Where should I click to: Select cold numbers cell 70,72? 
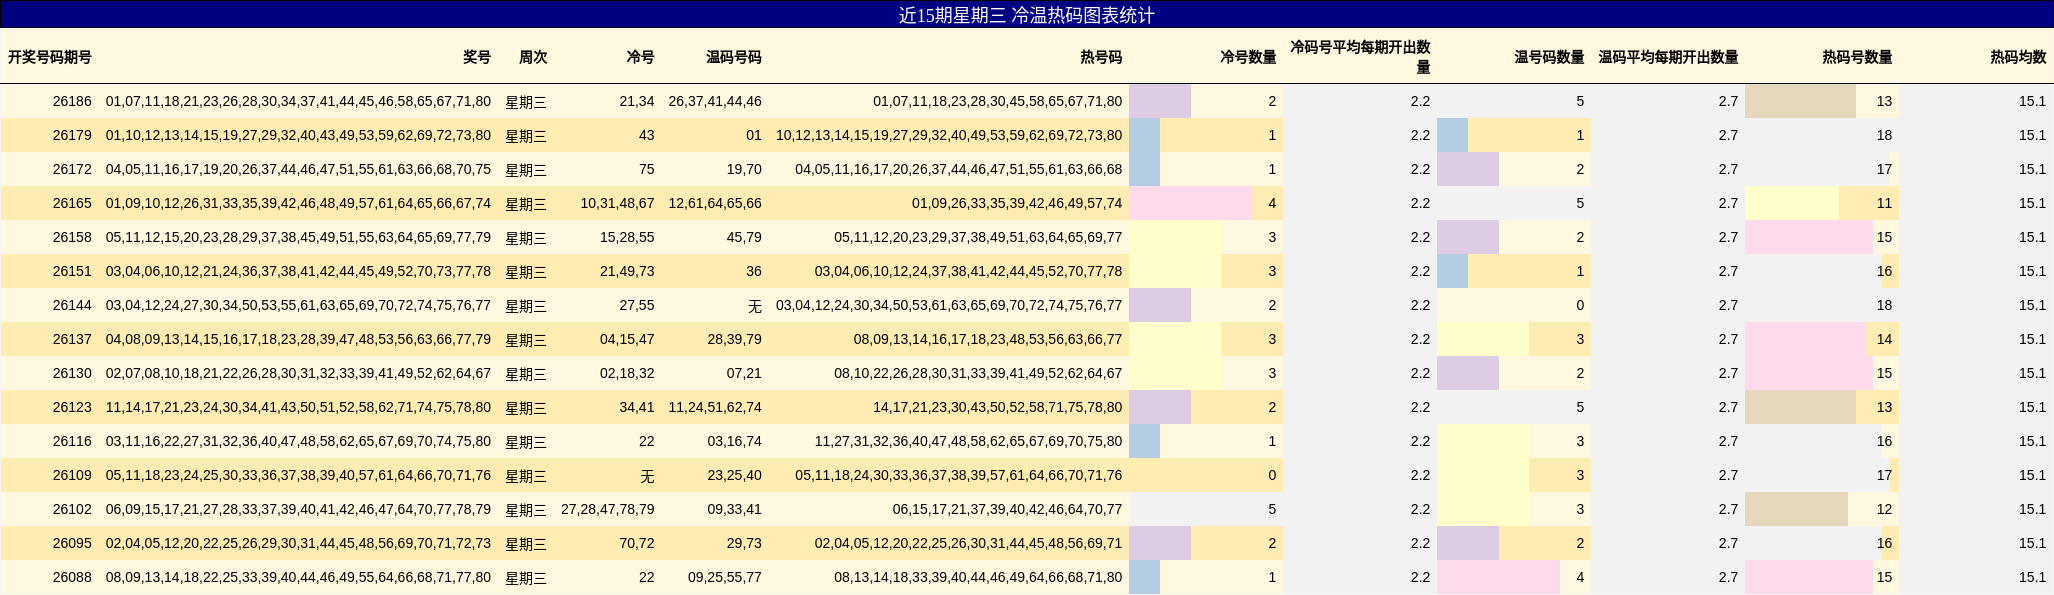(637, 543)
